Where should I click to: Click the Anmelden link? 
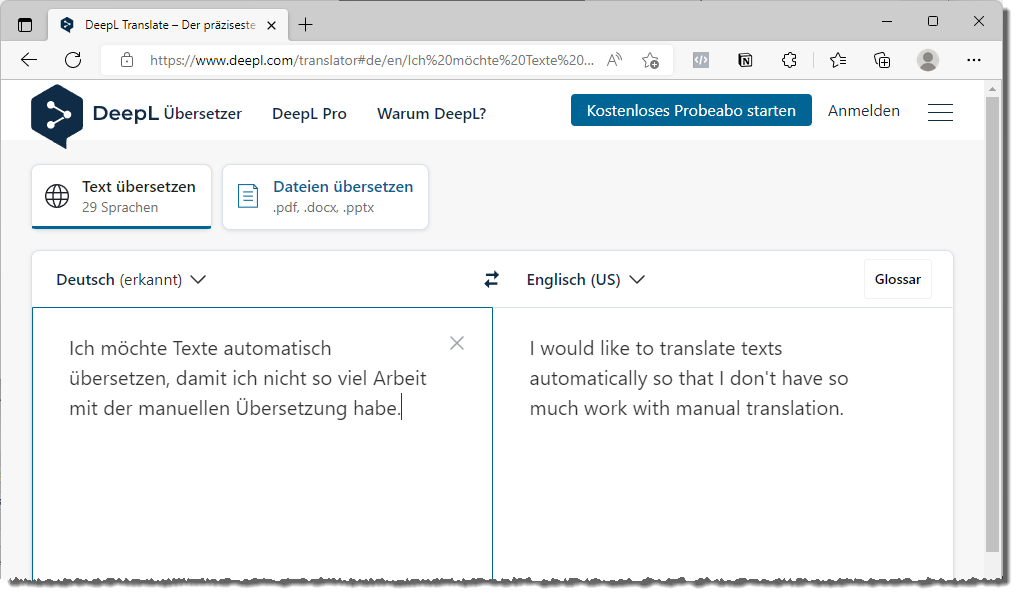863,111
